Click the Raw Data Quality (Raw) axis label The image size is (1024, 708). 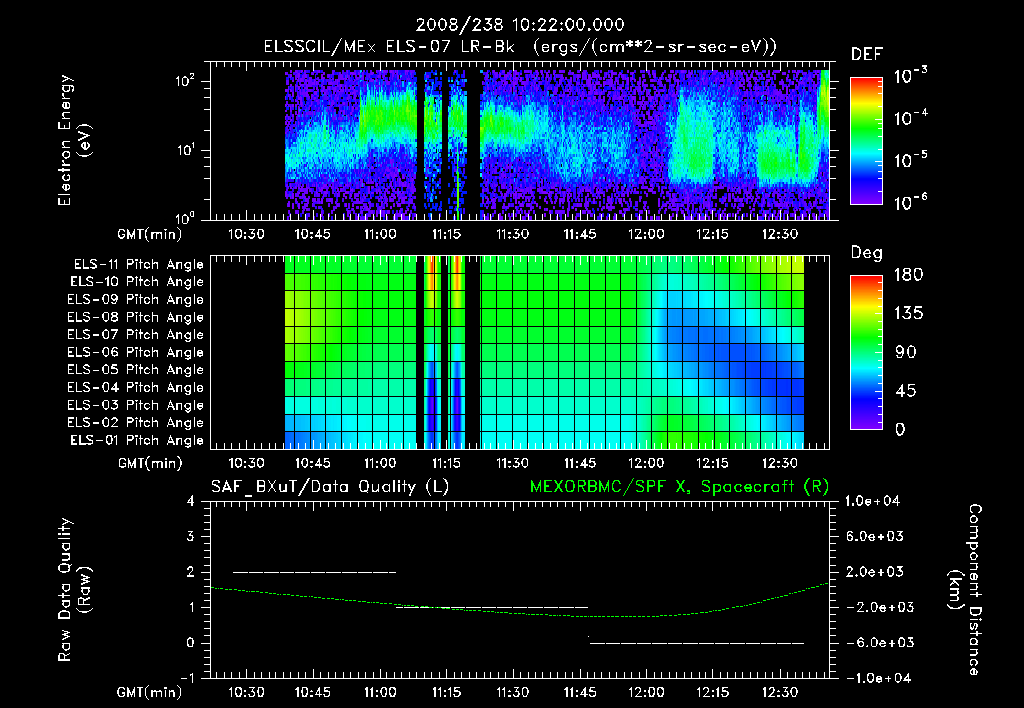[74, 590]
